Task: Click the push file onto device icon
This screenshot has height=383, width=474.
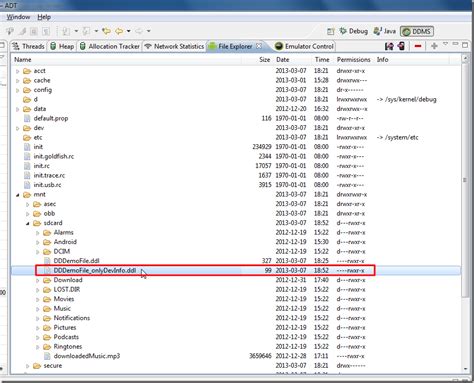Action: (x=401, y=46)
